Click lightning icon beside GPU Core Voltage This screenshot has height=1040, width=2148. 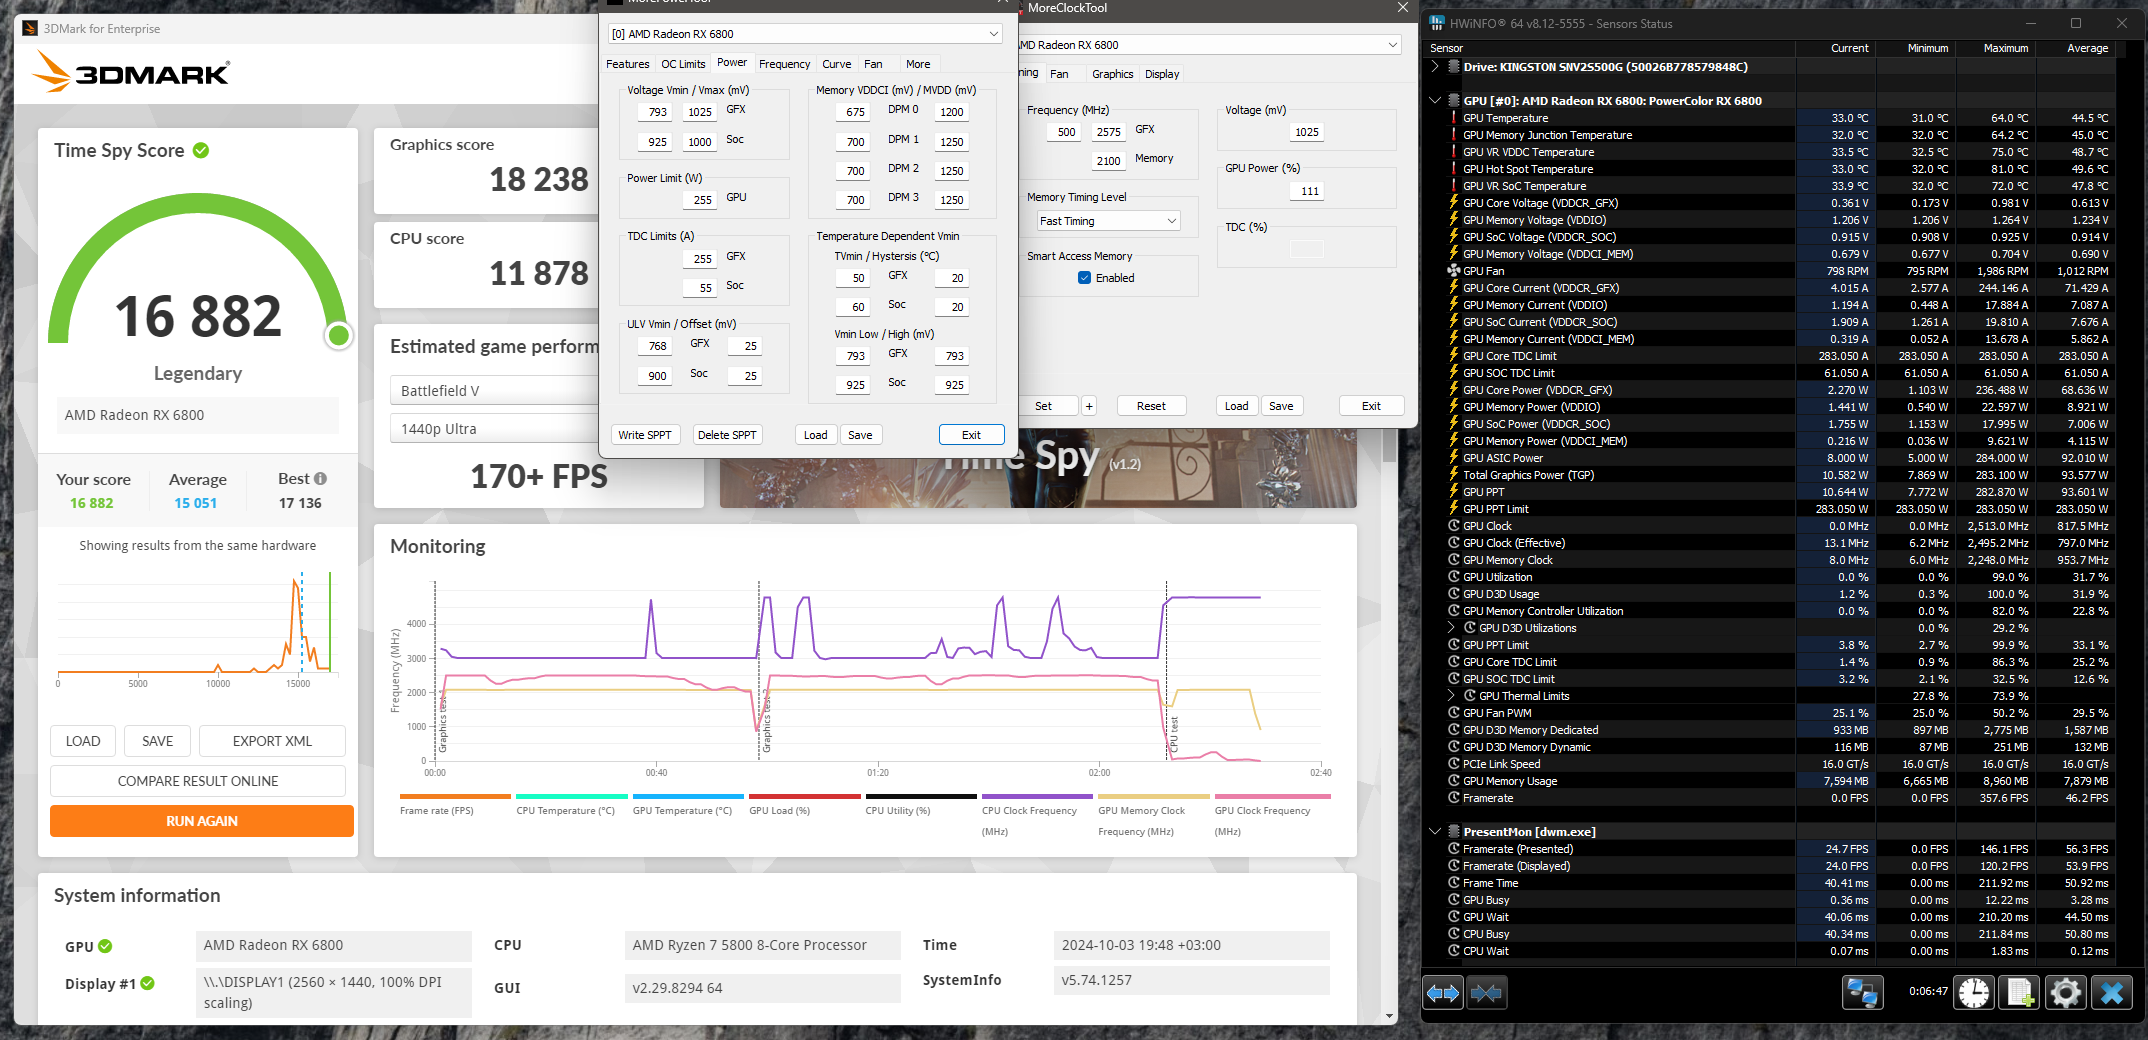coord(1454,203)
